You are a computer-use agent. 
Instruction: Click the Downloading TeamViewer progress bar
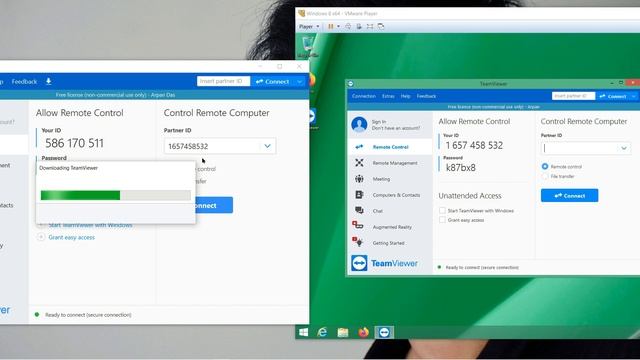(116, 195)
